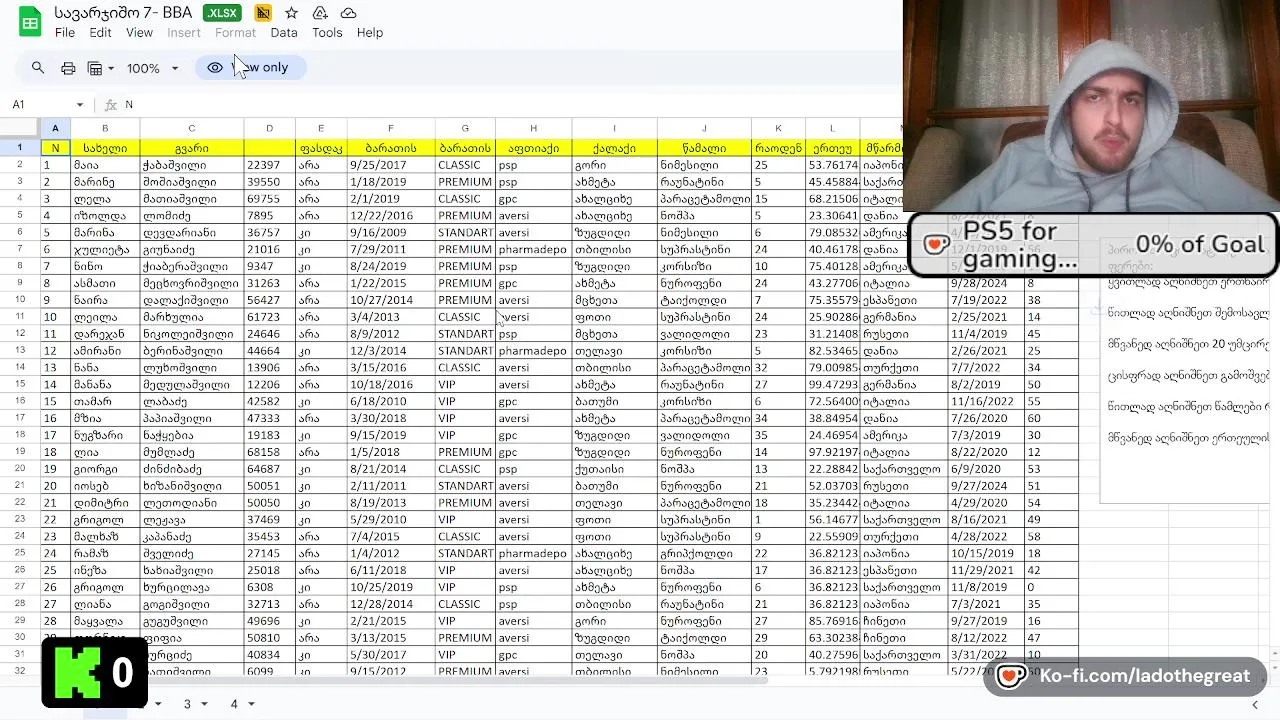Click cell 99.47293 in column L
The width and height of the screenshot is (1280, 720).
pos(832,385)
